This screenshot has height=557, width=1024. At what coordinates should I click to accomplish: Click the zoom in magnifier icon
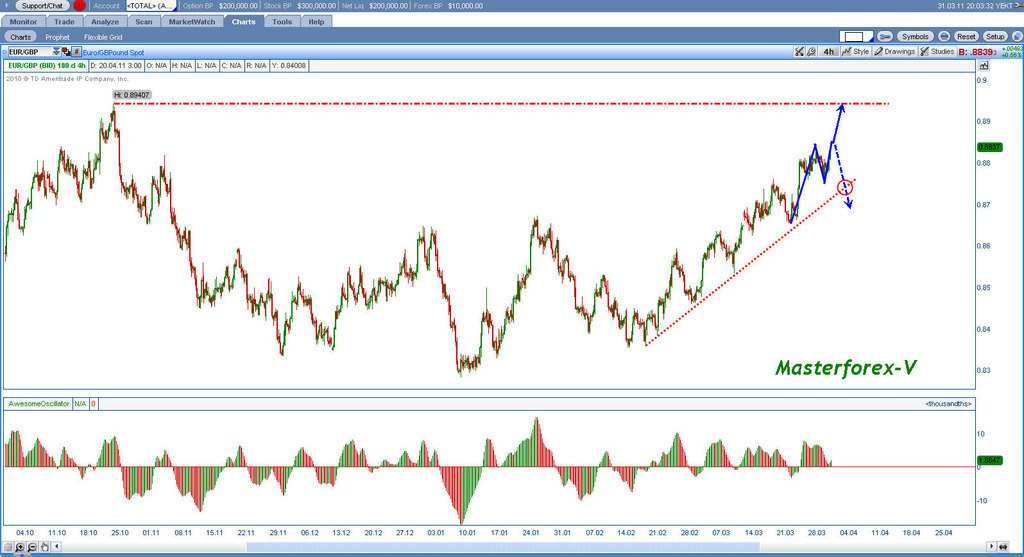(x=20, y=547)
